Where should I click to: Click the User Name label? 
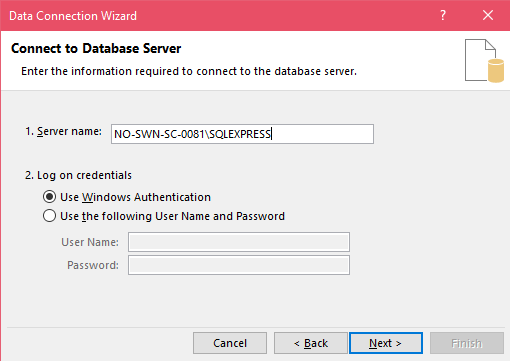pyautogui.click(x=90, y=242)
